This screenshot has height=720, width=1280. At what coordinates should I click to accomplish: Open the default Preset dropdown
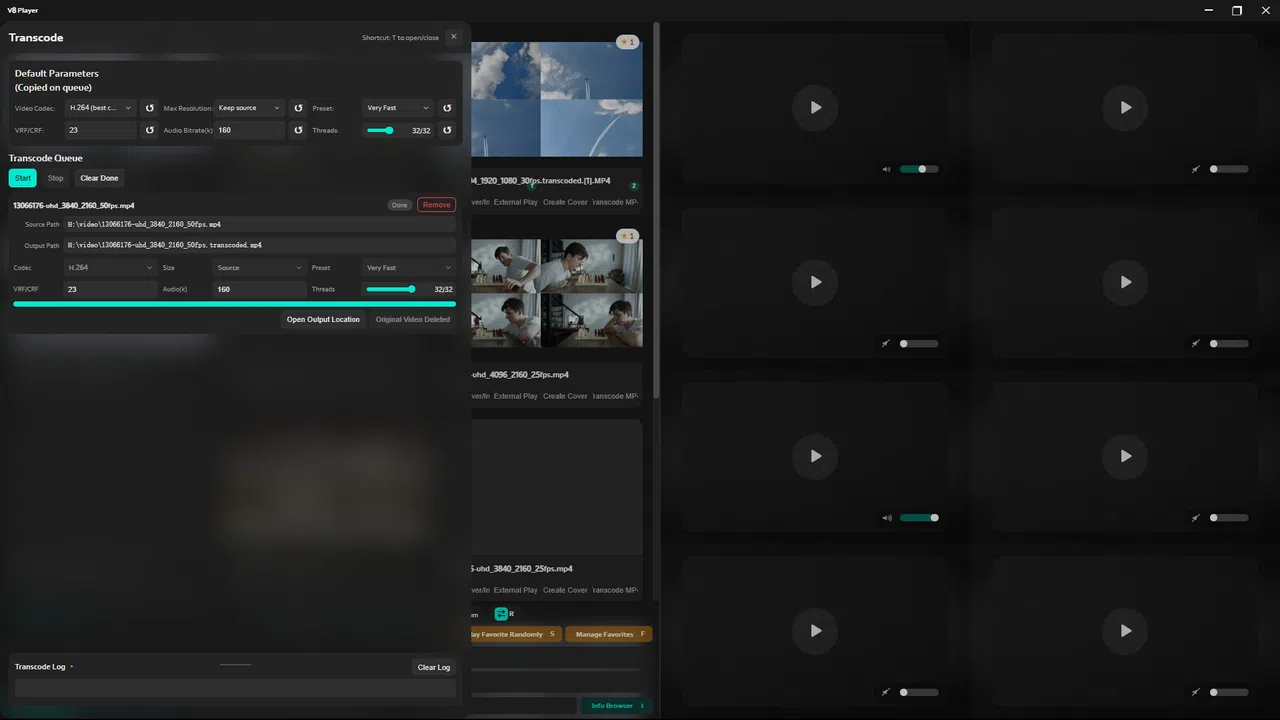(x=398, y=108)
